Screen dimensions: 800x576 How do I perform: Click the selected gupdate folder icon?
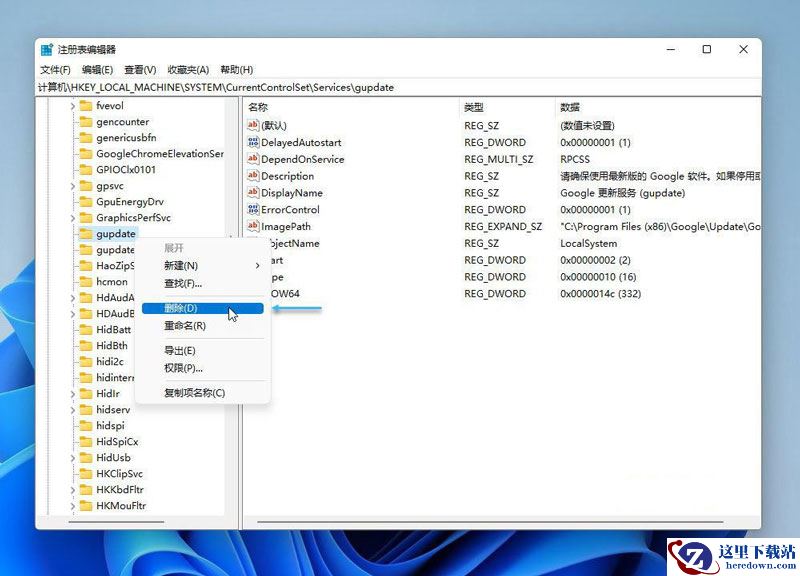click(86, 234)
